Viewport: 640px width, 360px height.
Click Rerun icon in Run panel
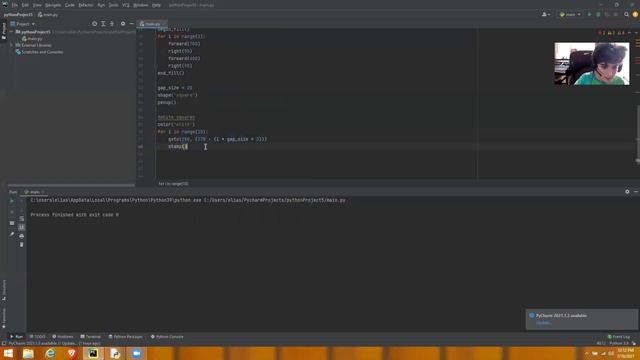pyautogui.click(x=12, y=201)
